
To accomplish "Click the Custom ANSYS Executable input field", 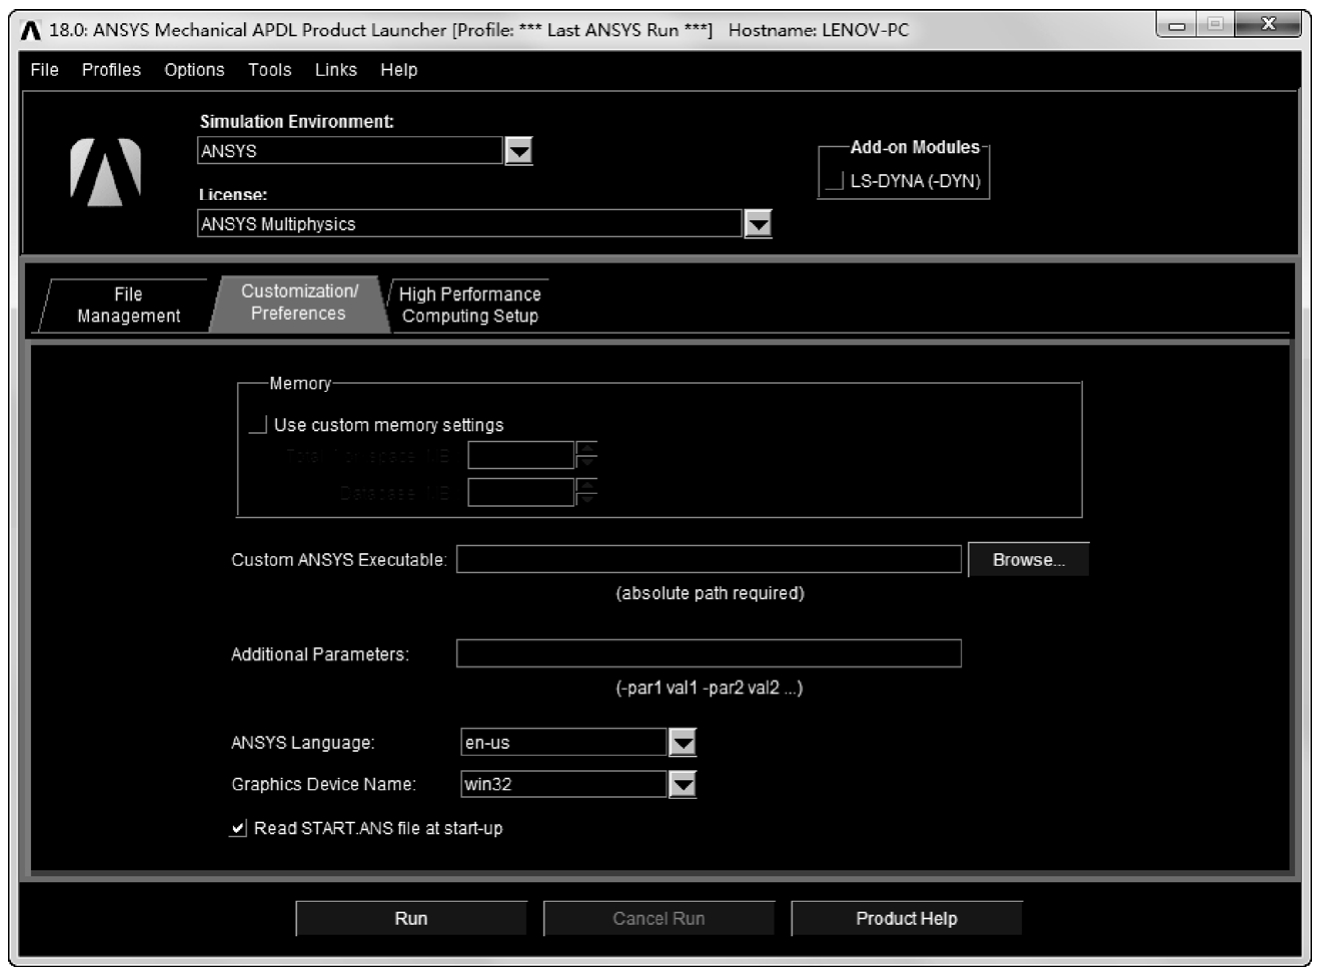I will (x=709, y=560).
